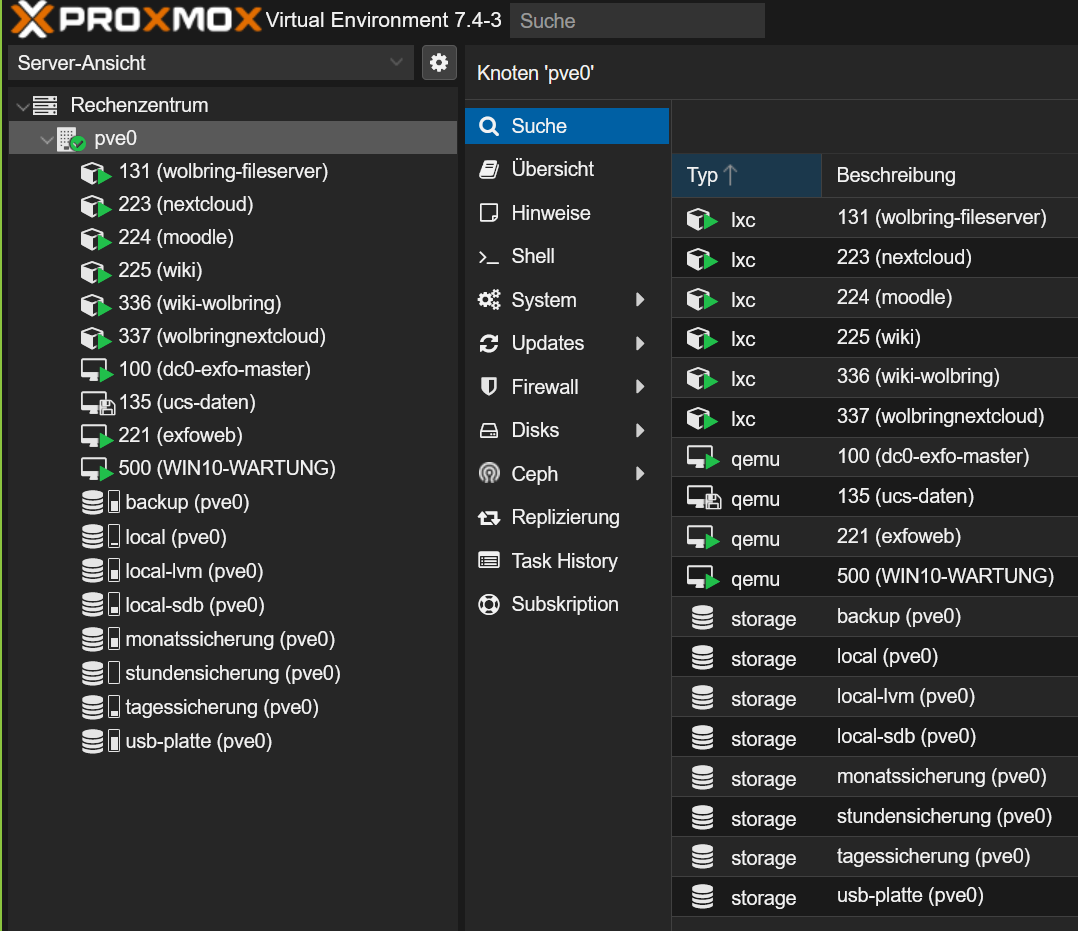Open the node Shell
This screenshot has height=931, width=1078.
[566, 256]
